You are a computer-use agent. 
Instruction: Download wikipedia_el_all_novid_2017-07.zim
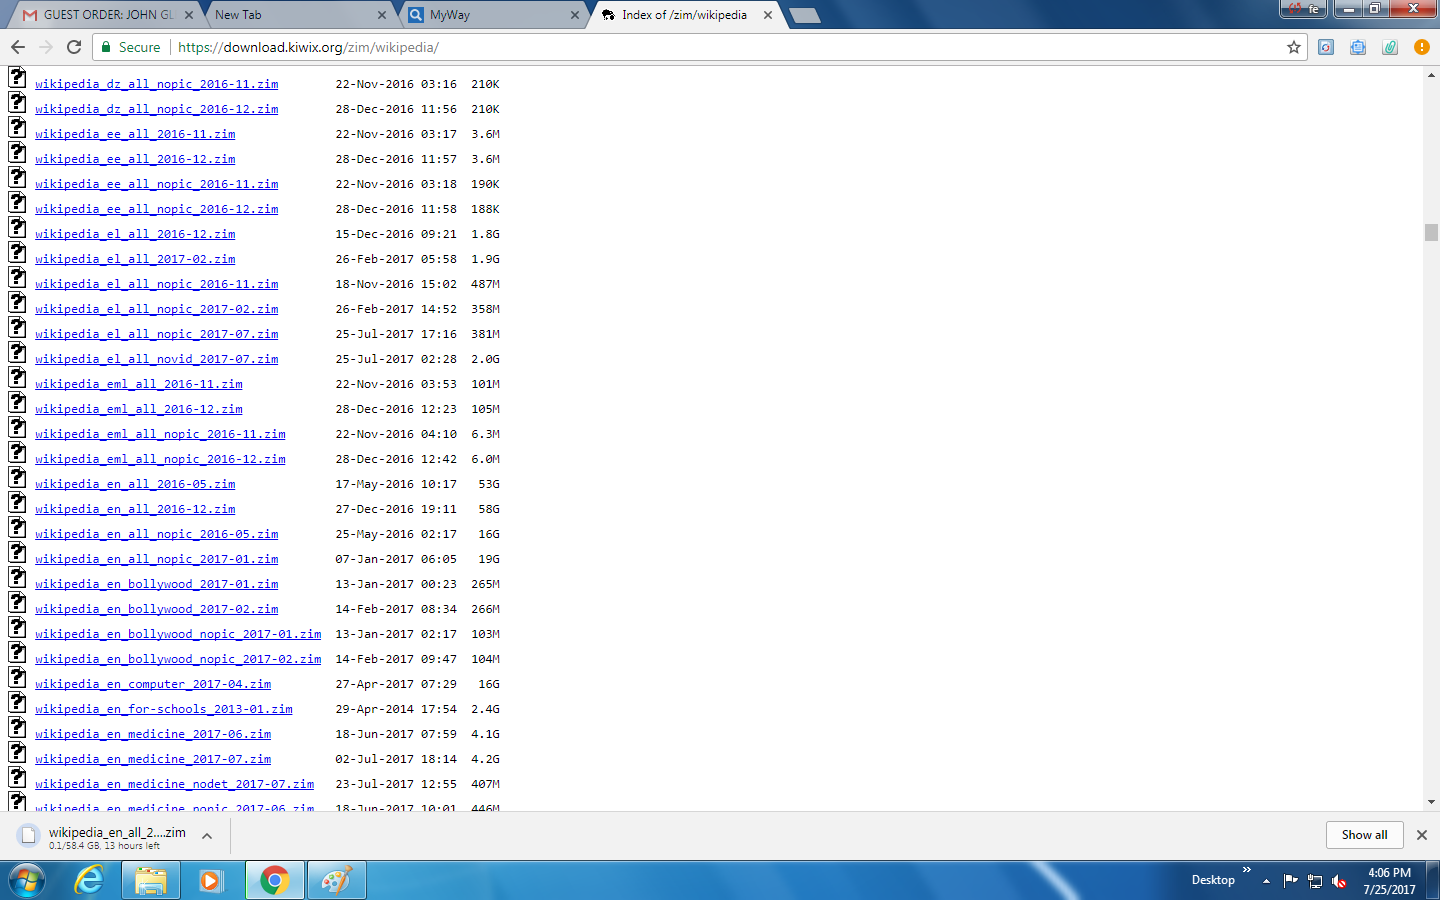click(157, 359)
